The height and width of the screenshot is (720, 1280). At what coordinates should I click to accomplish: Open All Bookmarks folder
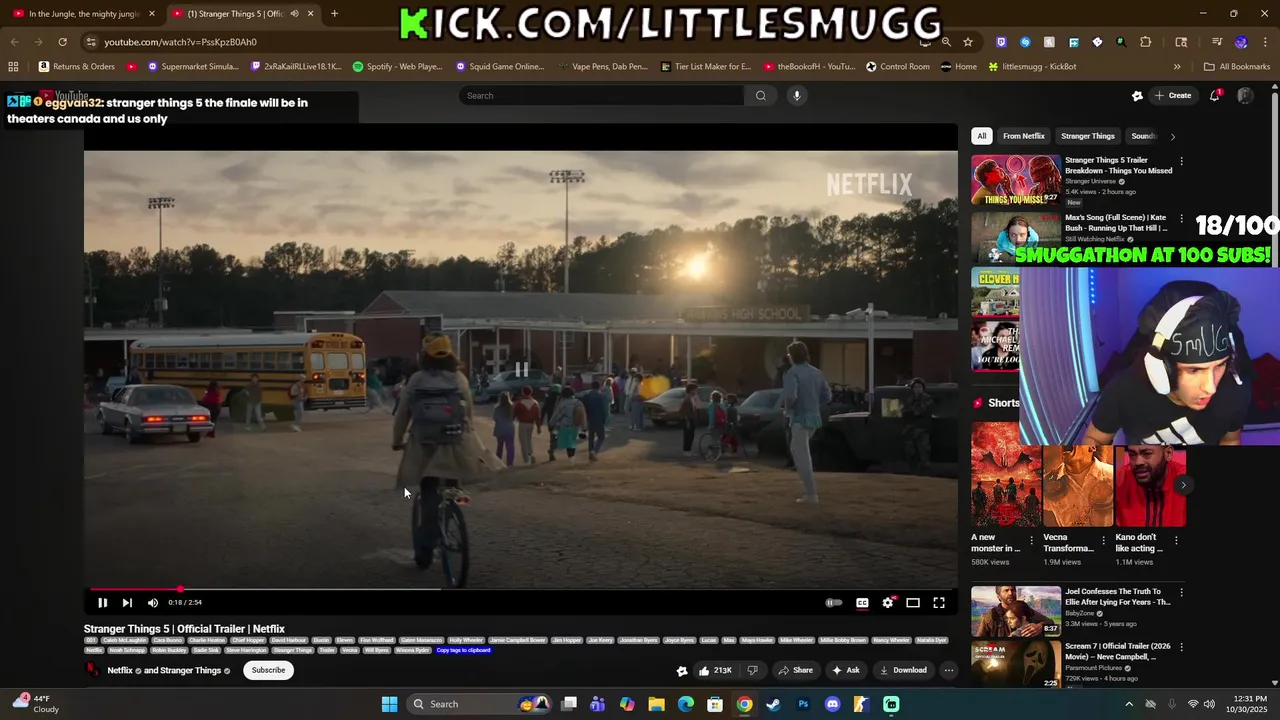point(1237,67)
